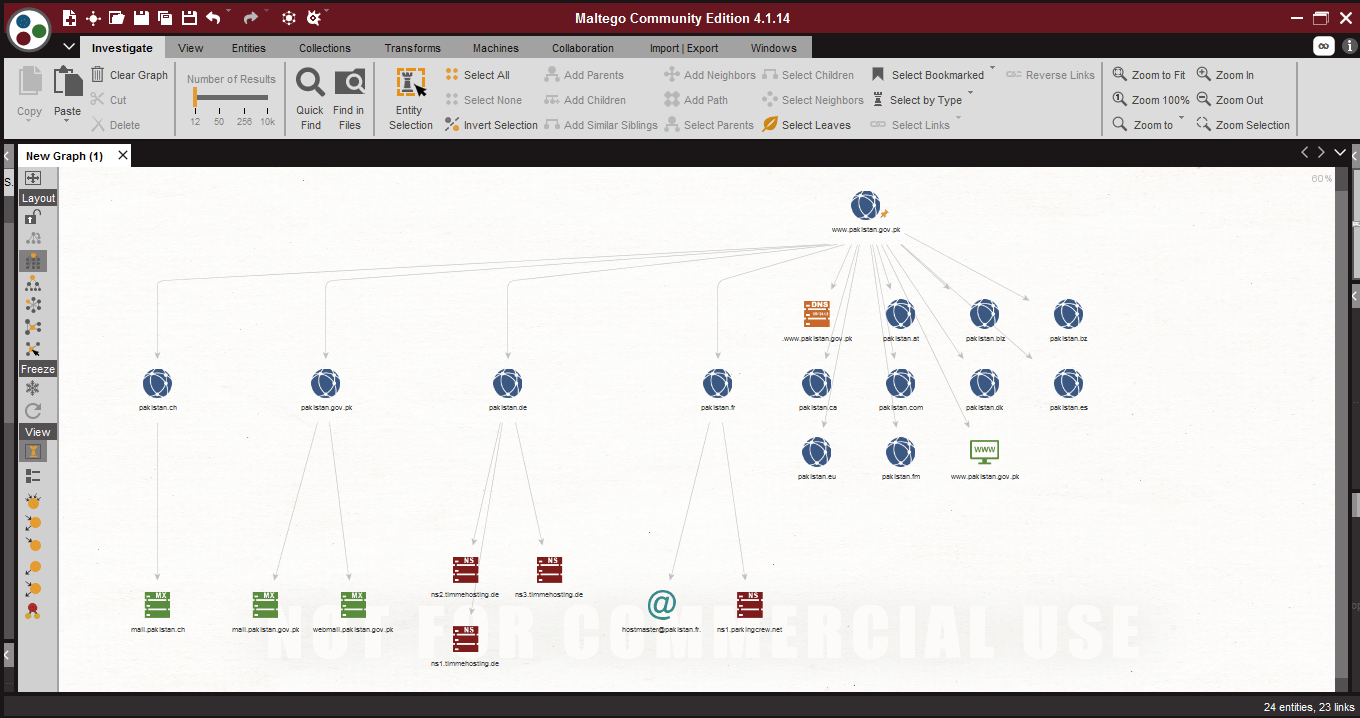Open the View ribbon tab
The image size is (1360, 718).
[190, 48]
